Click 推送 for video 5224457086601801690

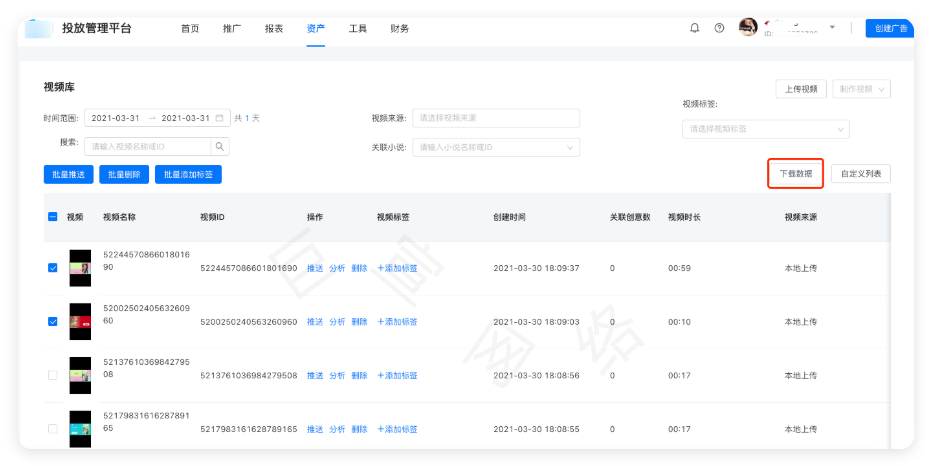[315, 268]
